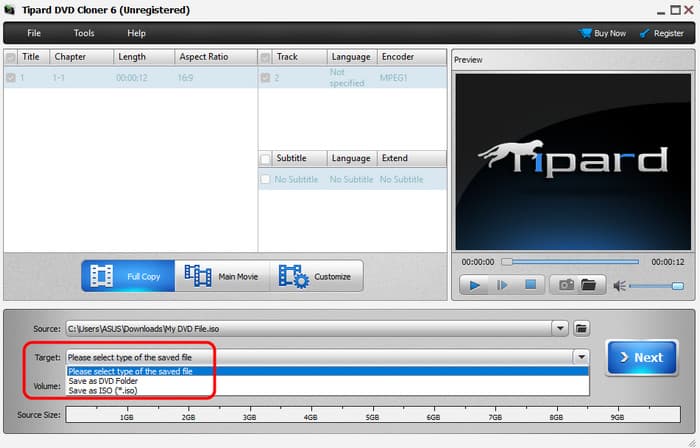Collapse the Target dropdown arrow
This screenshot has height=448, width=700.
581,357
